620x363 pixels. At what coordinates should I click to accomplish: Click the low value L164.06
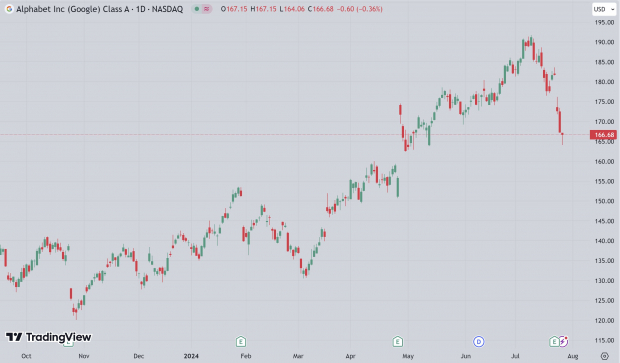click(x=292, y=9)
